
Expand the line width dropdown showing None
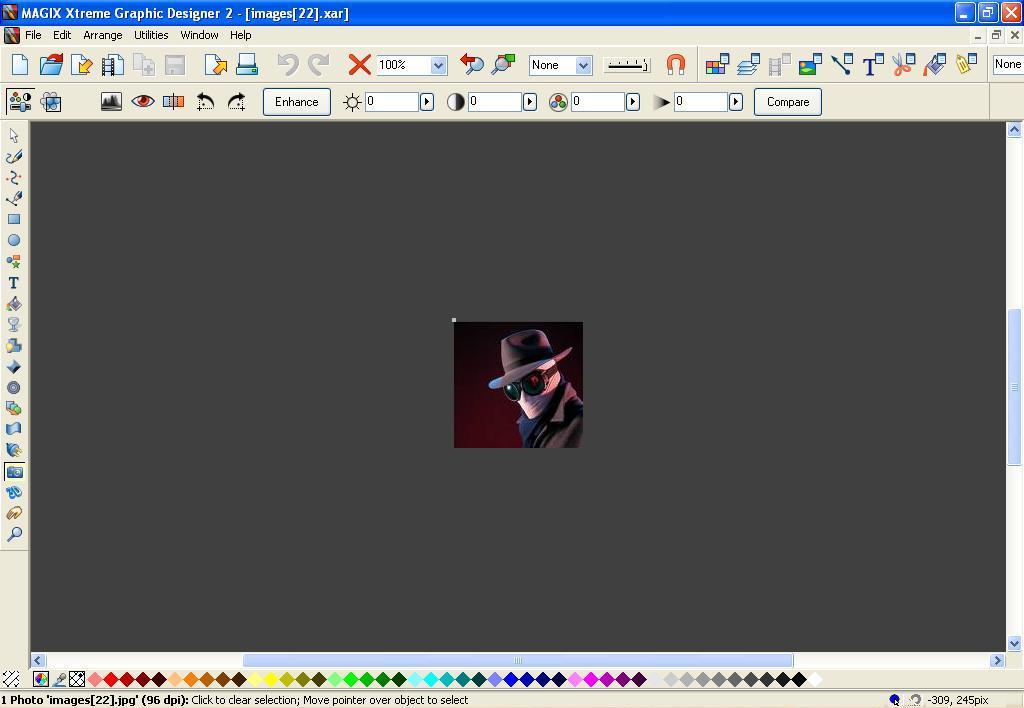pos(582,65)
